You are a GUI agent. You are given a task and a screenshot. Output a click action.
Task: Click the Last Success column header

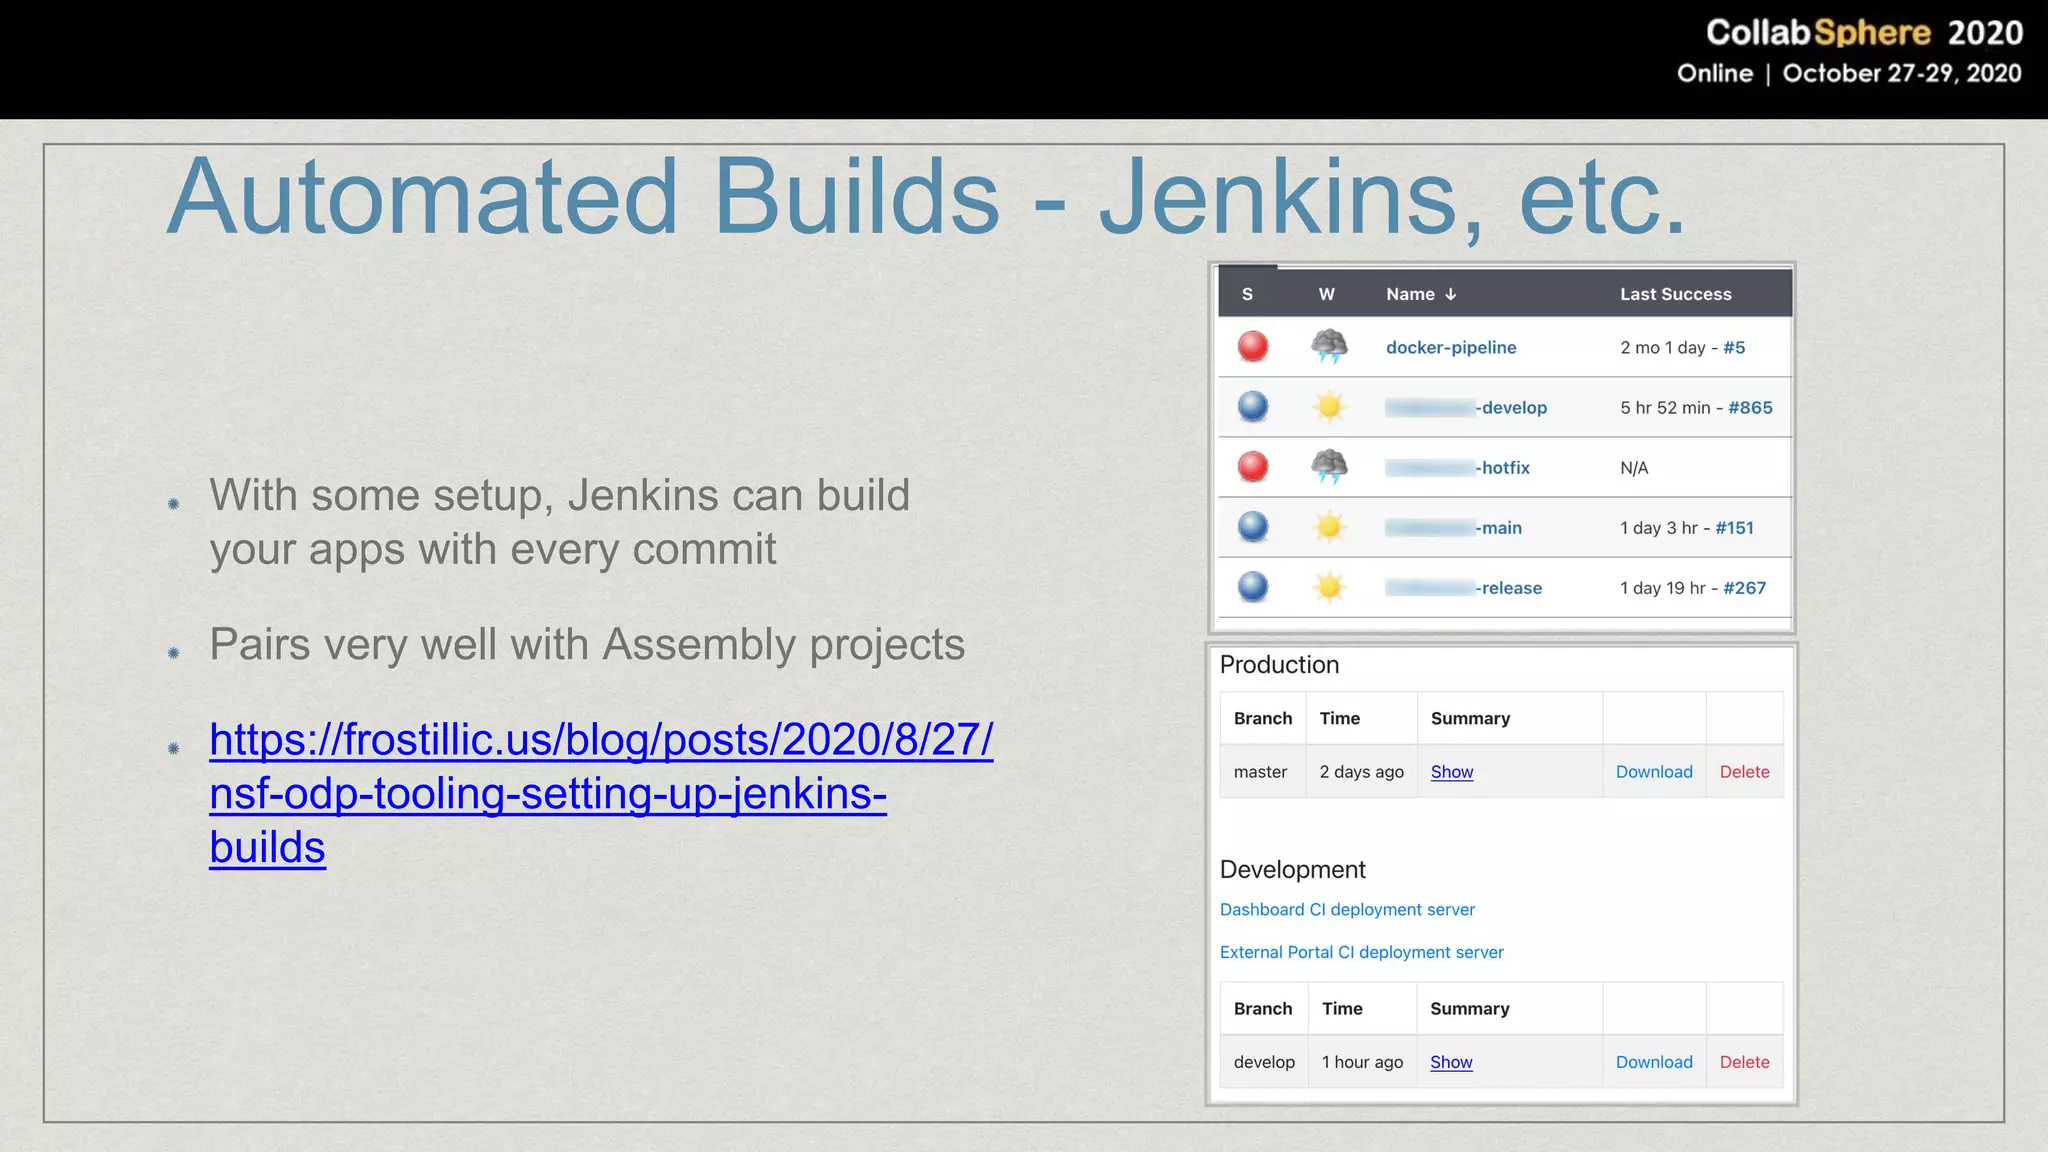coord(1676,294)
